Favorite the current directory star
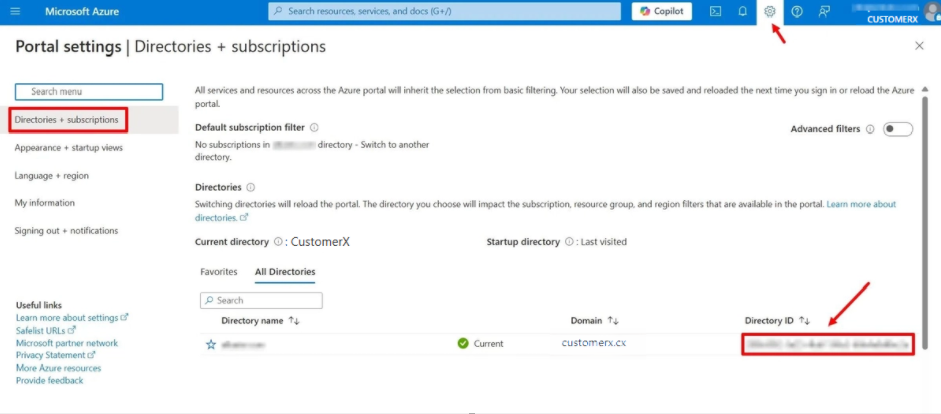Viewport: 941px width, 414px height. click(211, 344)
